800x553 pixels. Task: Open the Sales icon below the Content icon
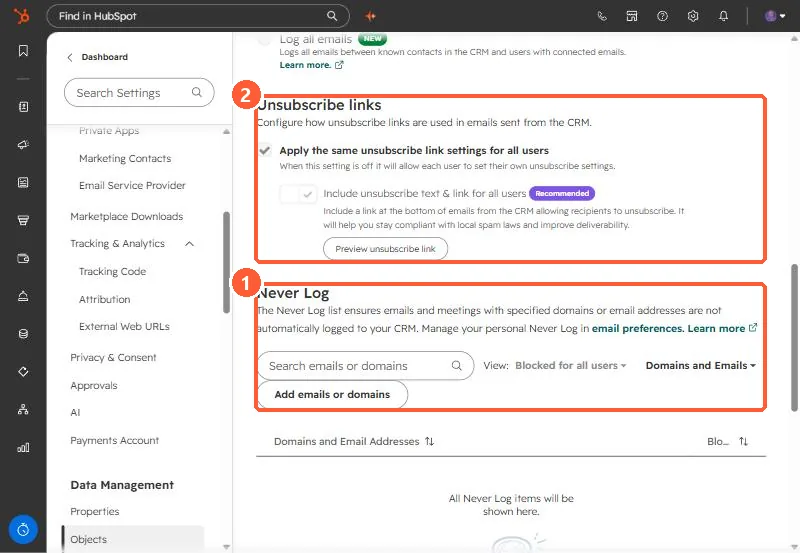pyautogui.click(x=23, y=220)
